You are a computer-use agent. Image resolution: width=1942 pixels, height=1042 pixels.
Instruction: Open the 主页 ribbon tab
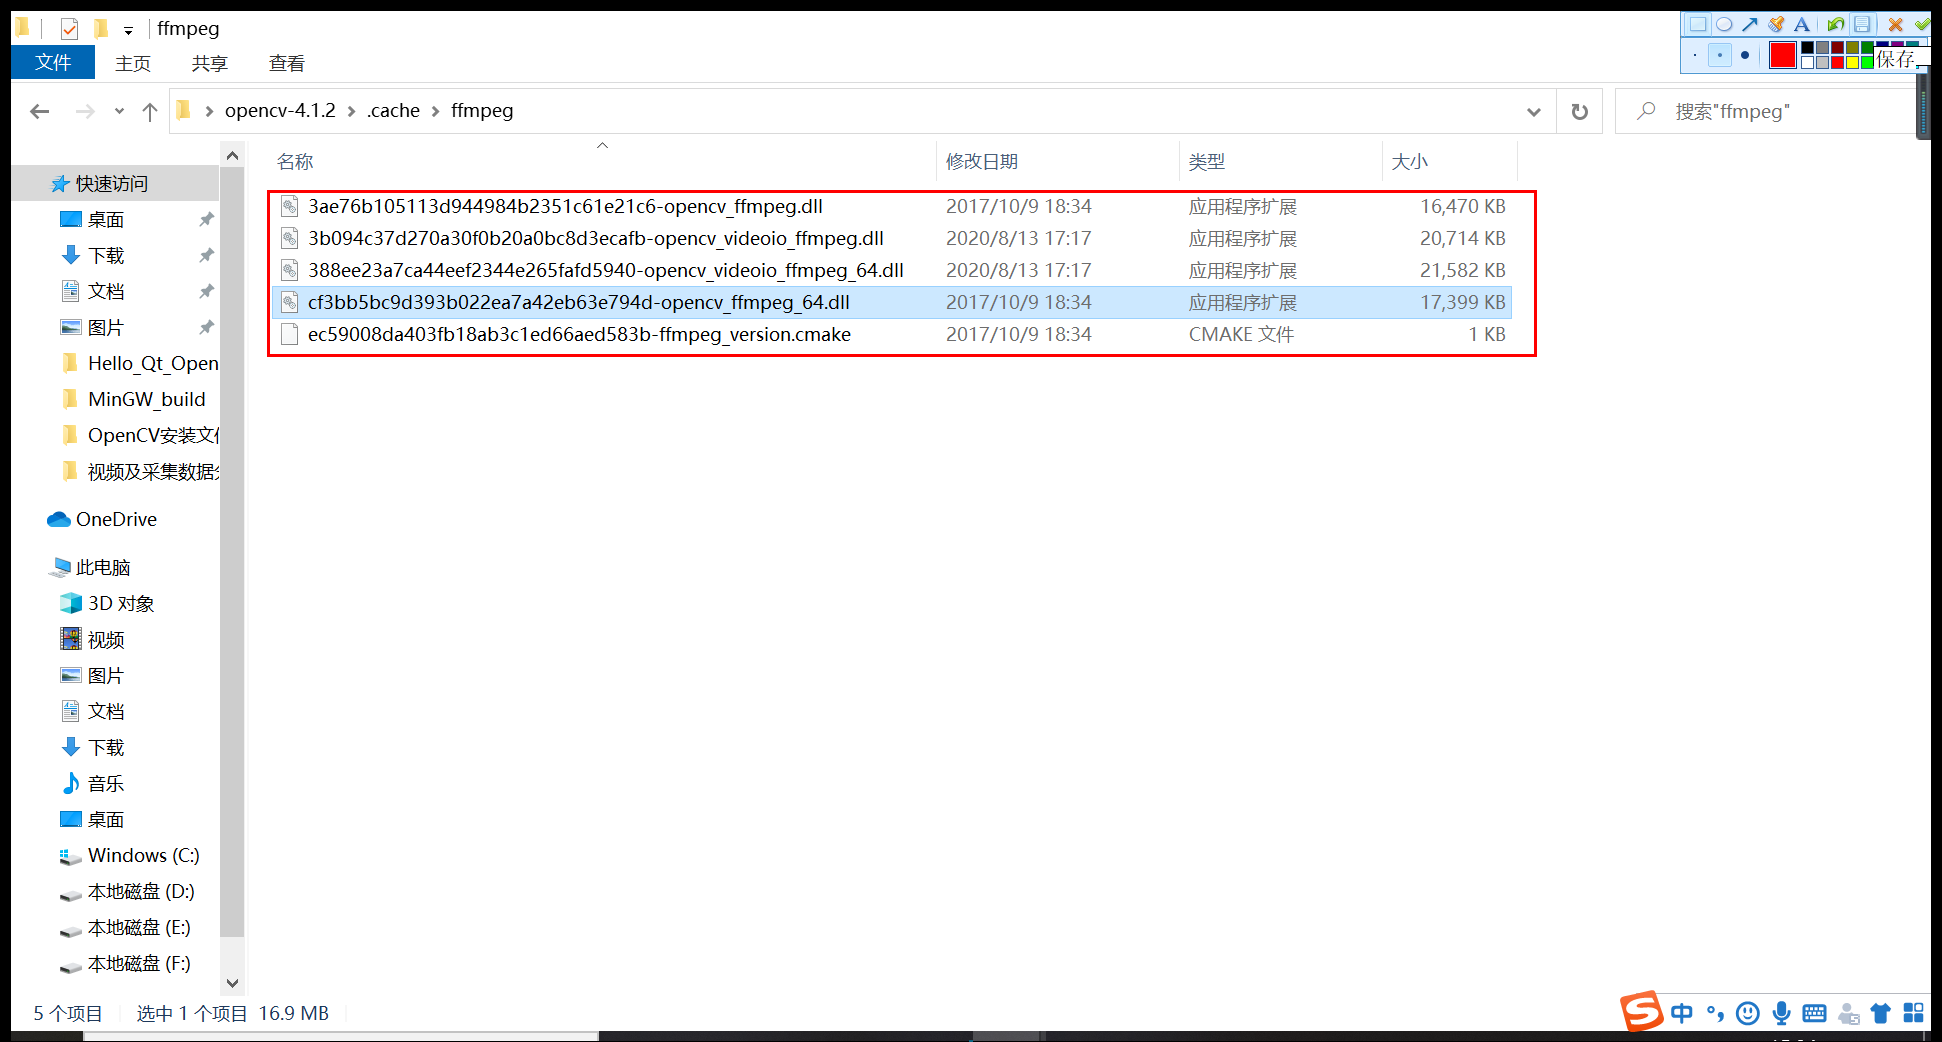click(133, 63)
